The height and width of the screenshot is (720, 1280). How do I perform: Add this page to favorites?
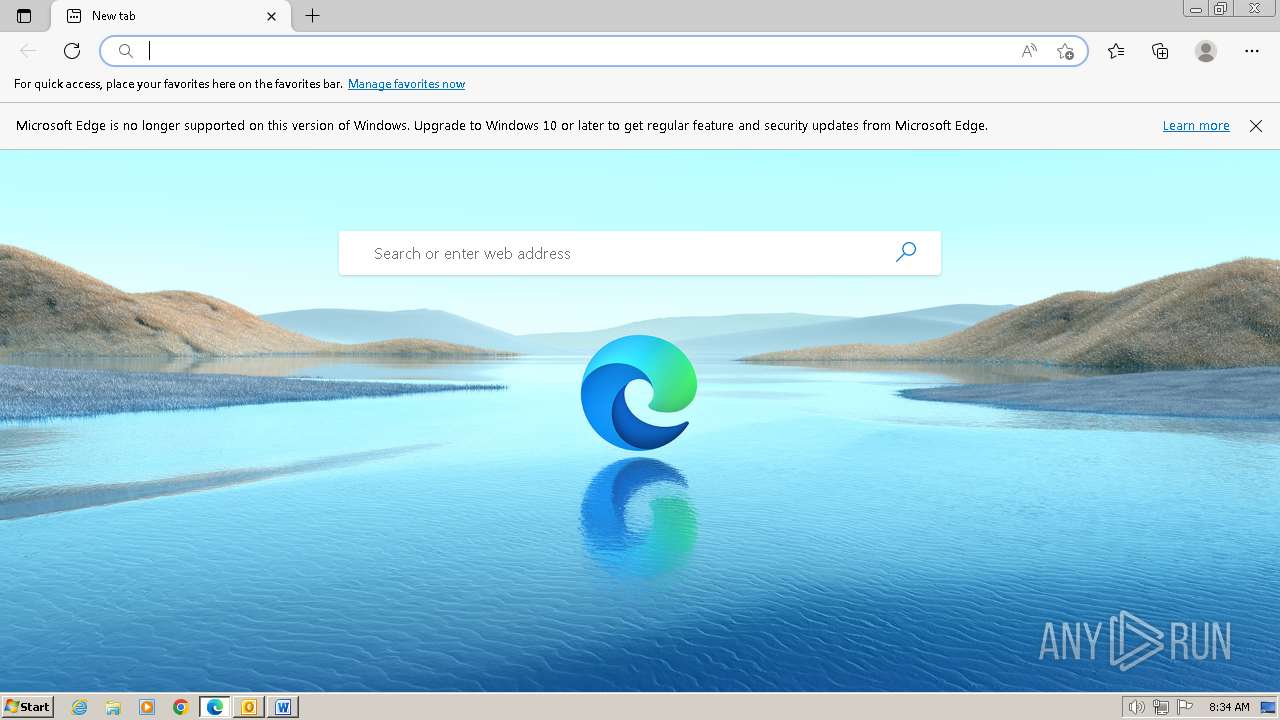(1065, 51)
